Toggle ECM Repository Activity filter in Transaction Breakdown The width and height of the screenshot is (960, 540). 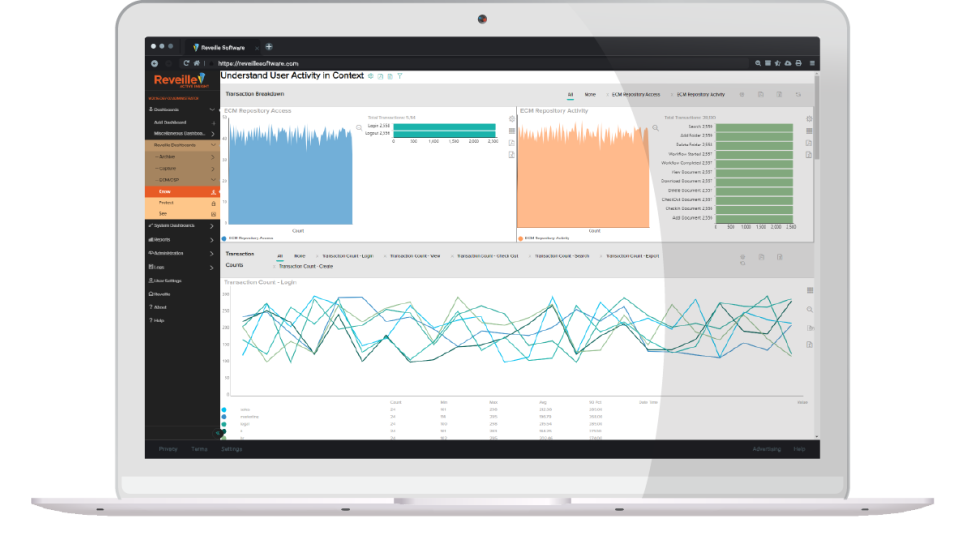[700, 95]
